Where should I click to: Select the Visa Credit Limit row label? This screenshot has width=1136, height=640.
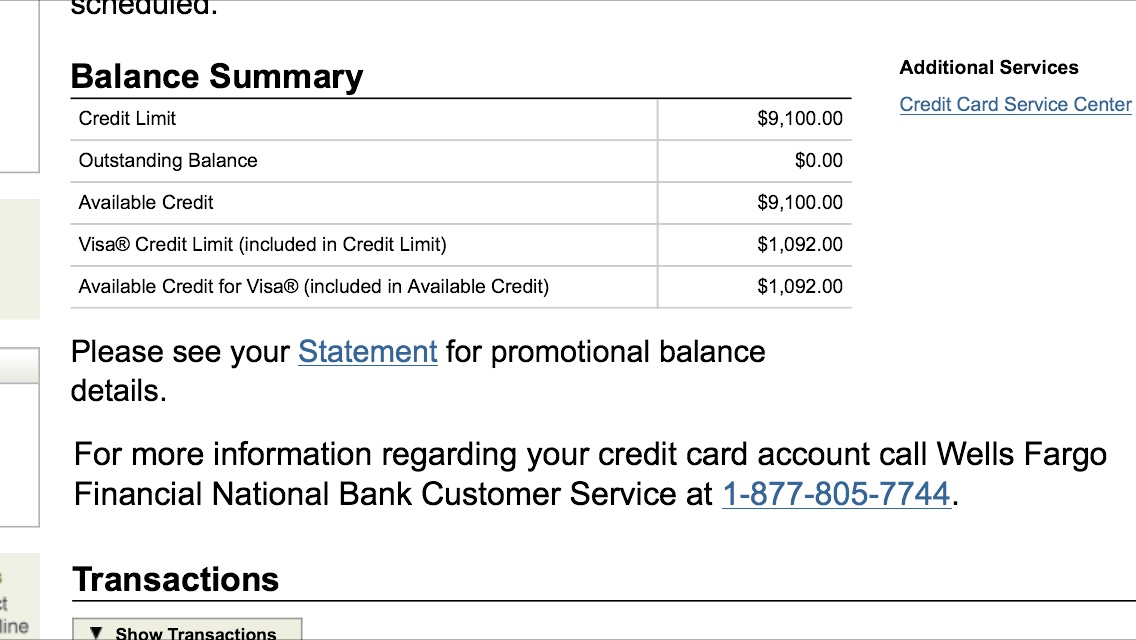[x=262, y=245]
